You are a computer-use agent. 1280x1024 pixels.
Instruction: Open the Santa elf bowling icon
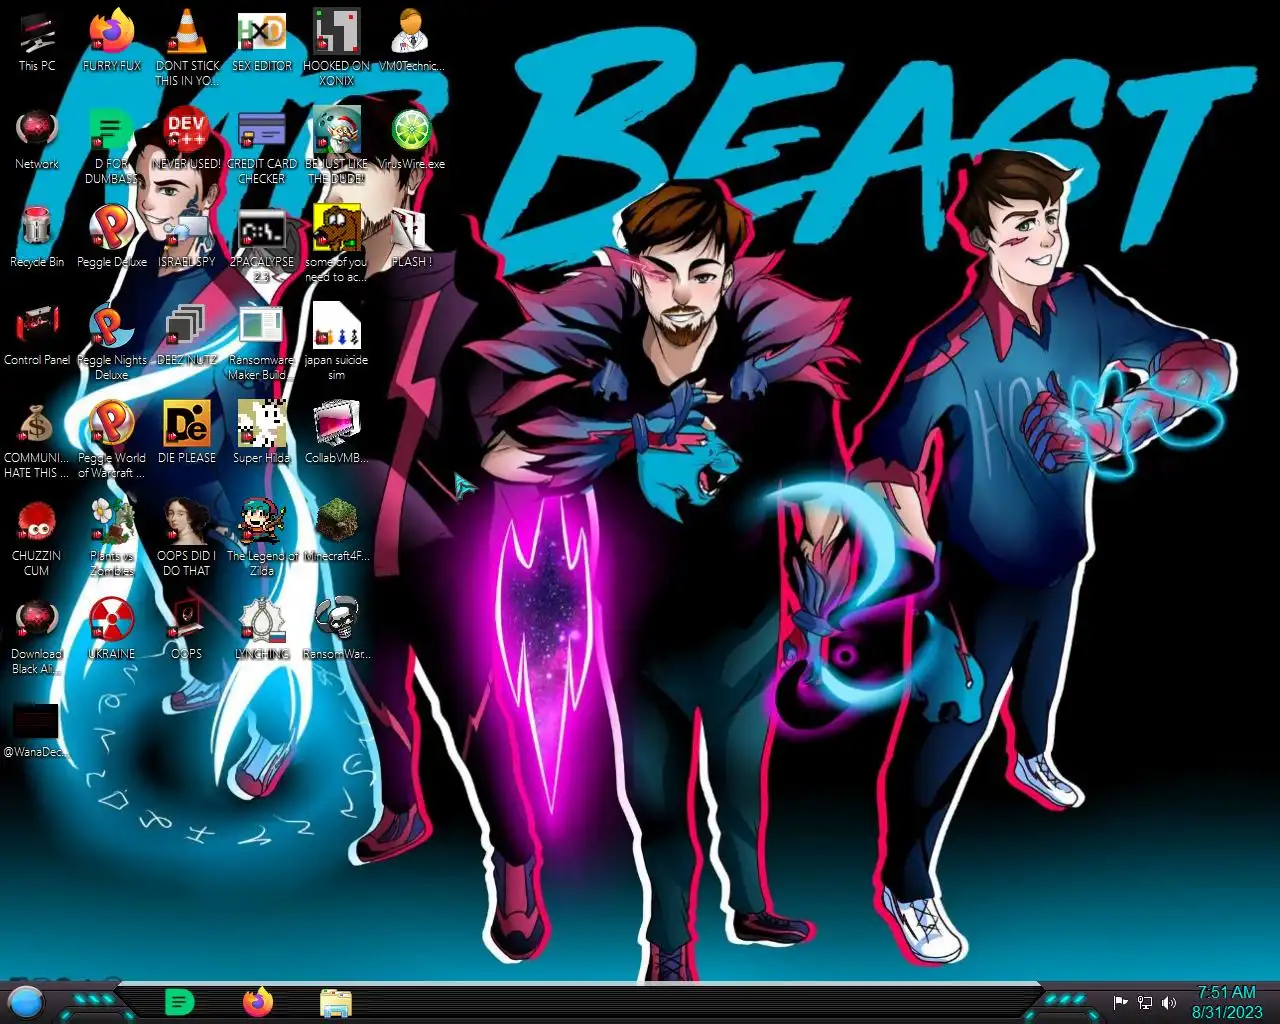(337, 146)
